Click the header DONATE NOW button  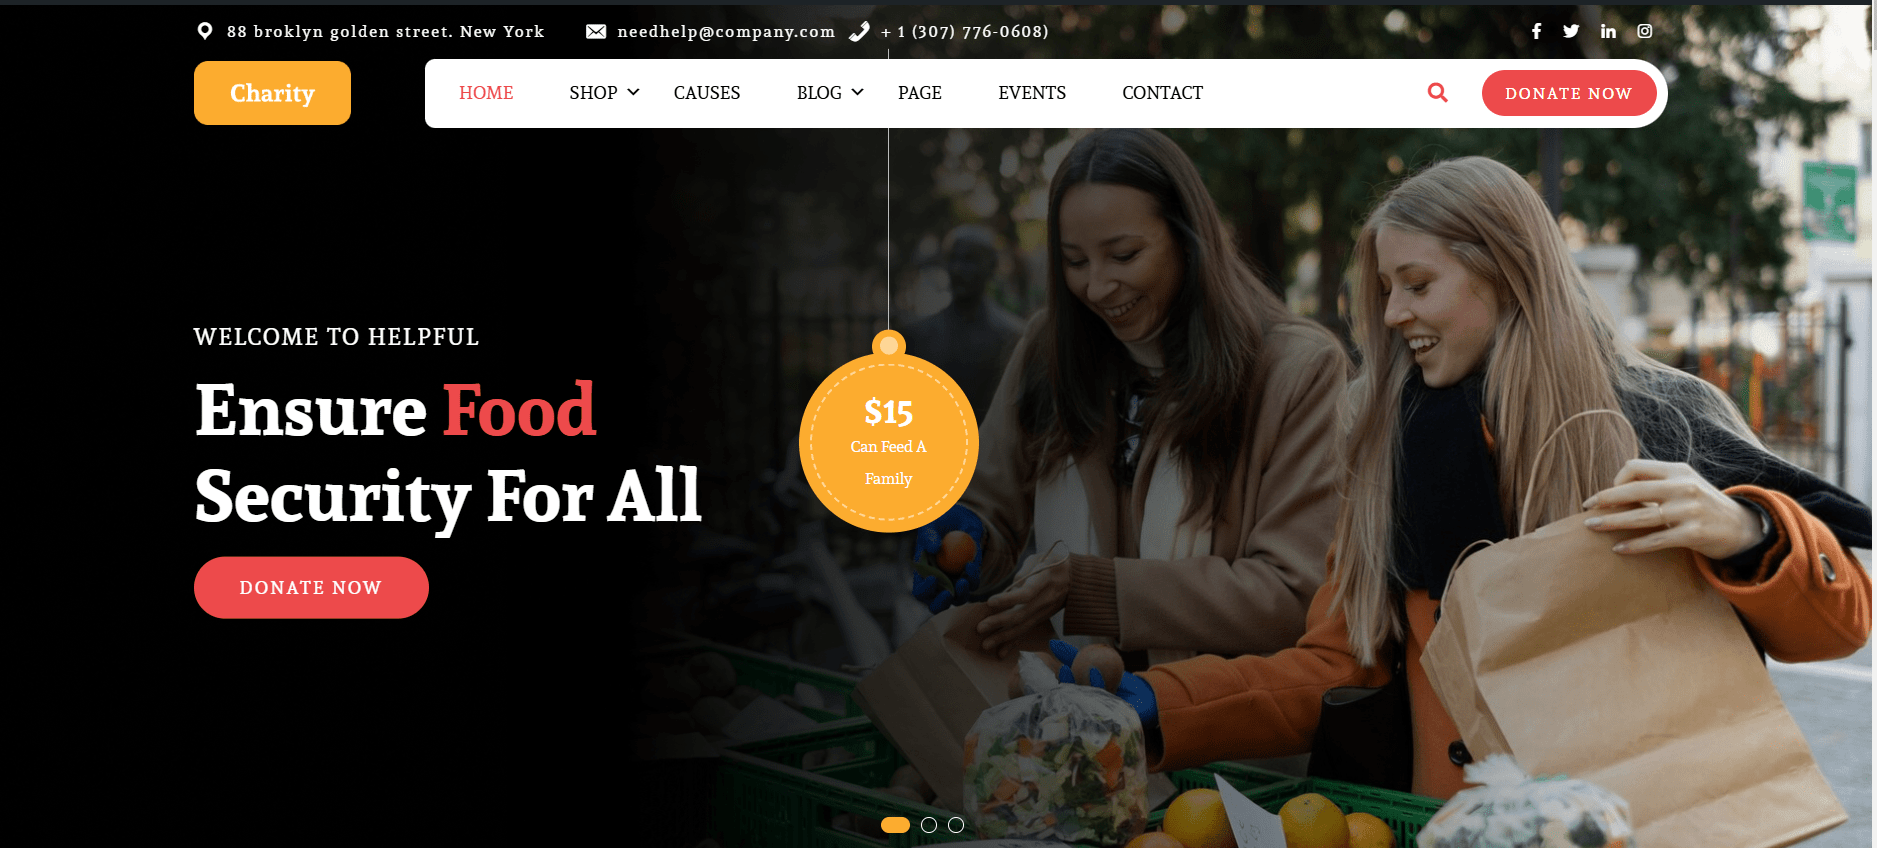click(1568, 93)
